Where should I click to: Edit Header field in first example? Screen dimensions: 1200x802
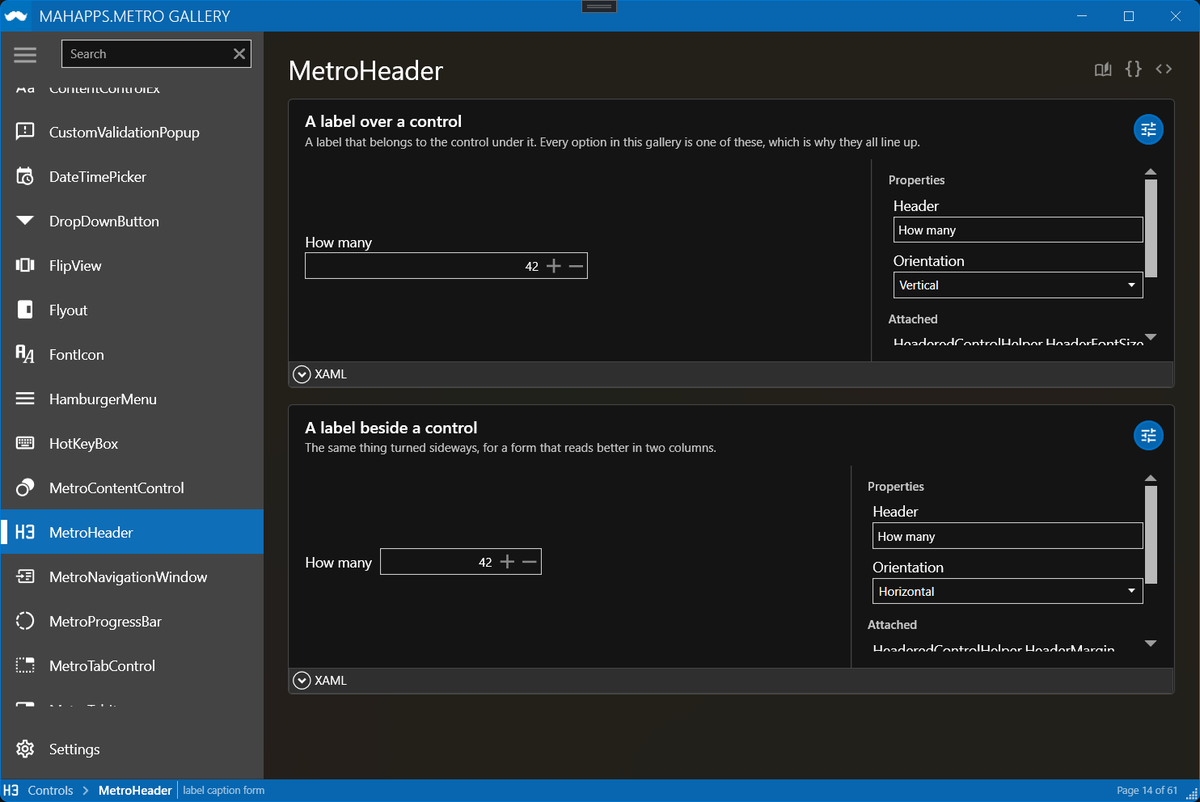1018,230
